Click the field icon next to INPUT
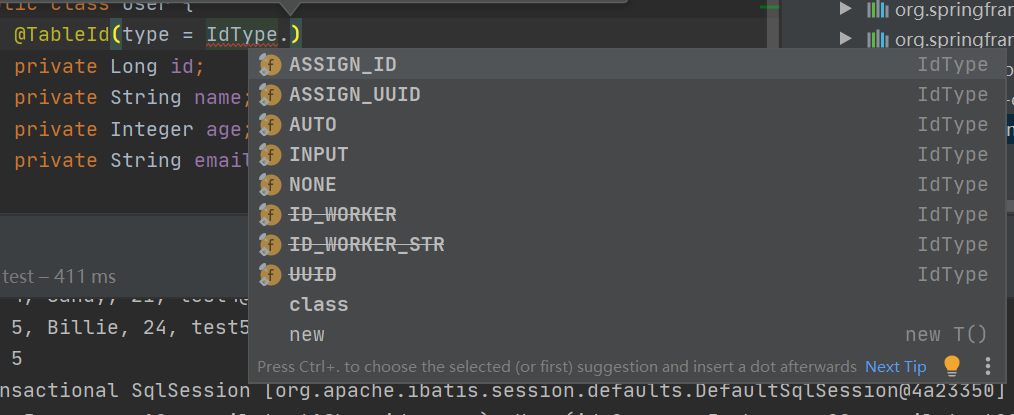The image size is (1014, 415). (270, 155)
